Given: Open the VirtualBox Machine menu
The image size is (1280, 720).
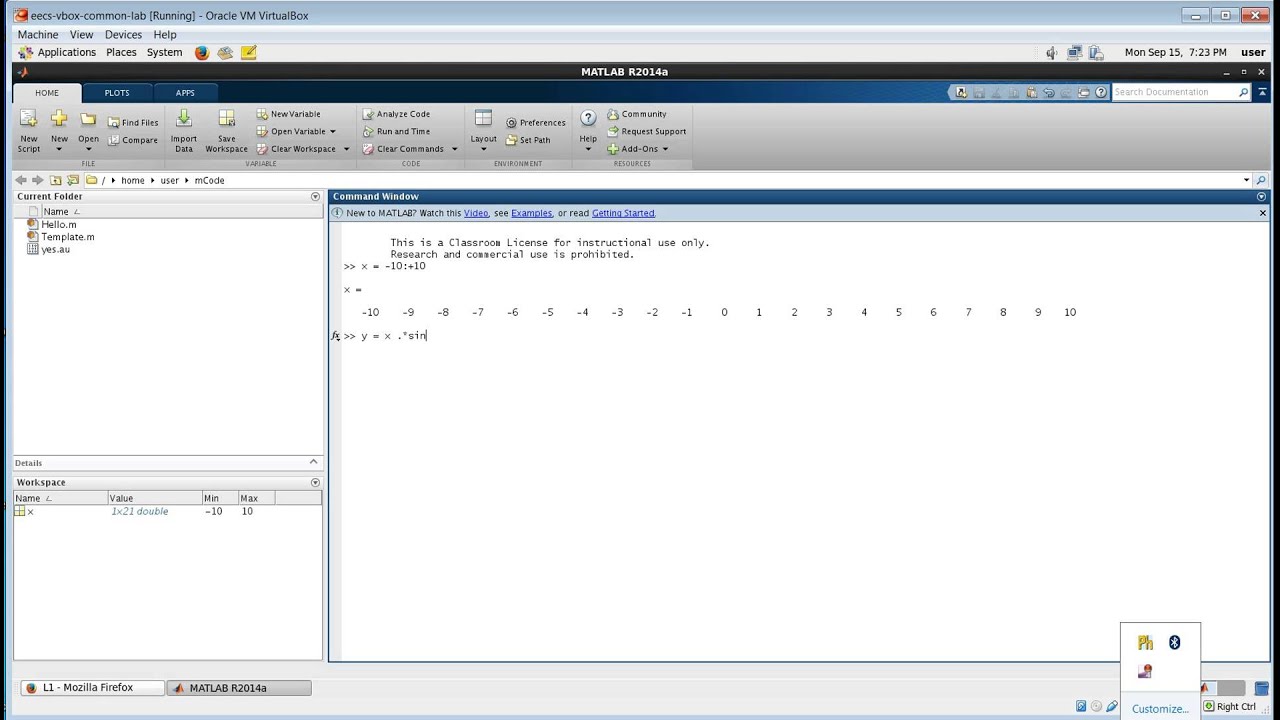Looking at the screenshot, I should 38,34.
